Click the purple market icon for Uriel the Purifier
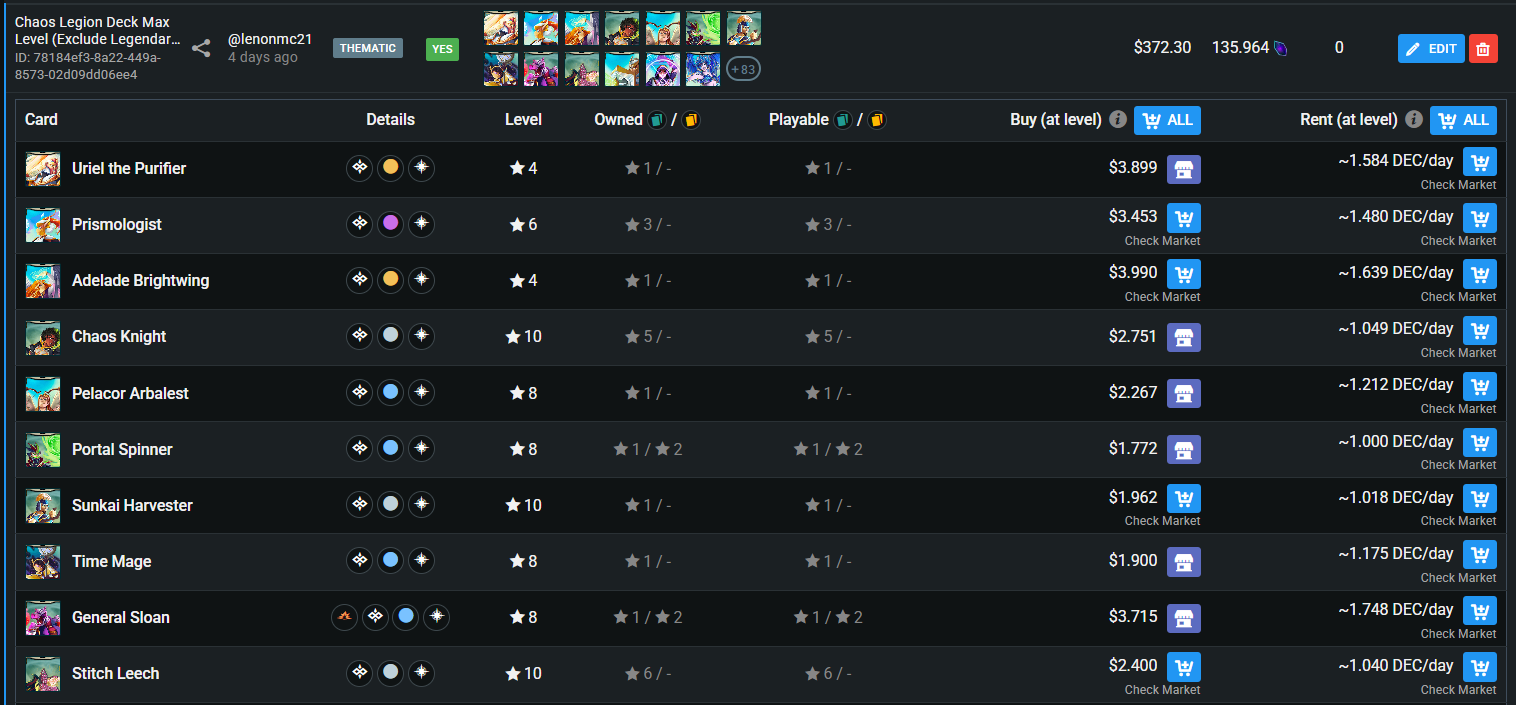 point(1183,169)
